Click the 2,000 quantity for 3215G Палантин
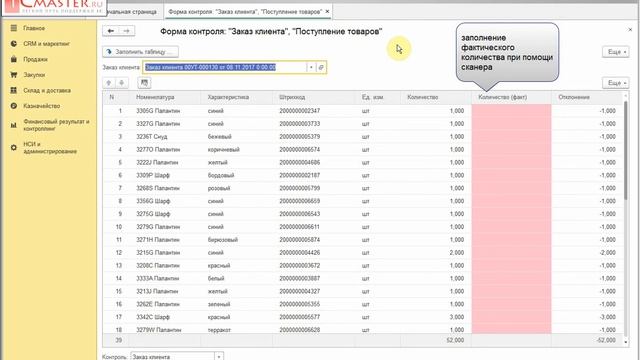This screenshot has width=640, height=360. click(x=457, y=253)
